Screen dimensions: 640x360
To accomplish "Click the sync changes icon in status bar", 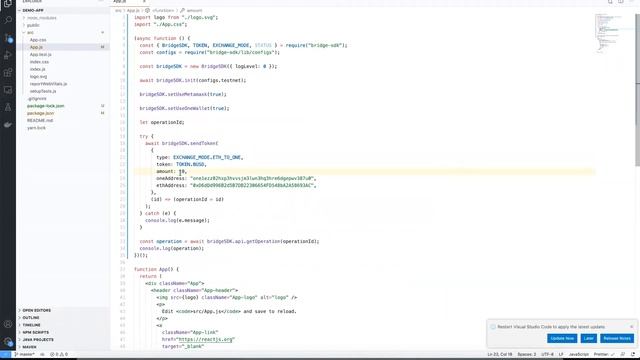I will (42, 354).
